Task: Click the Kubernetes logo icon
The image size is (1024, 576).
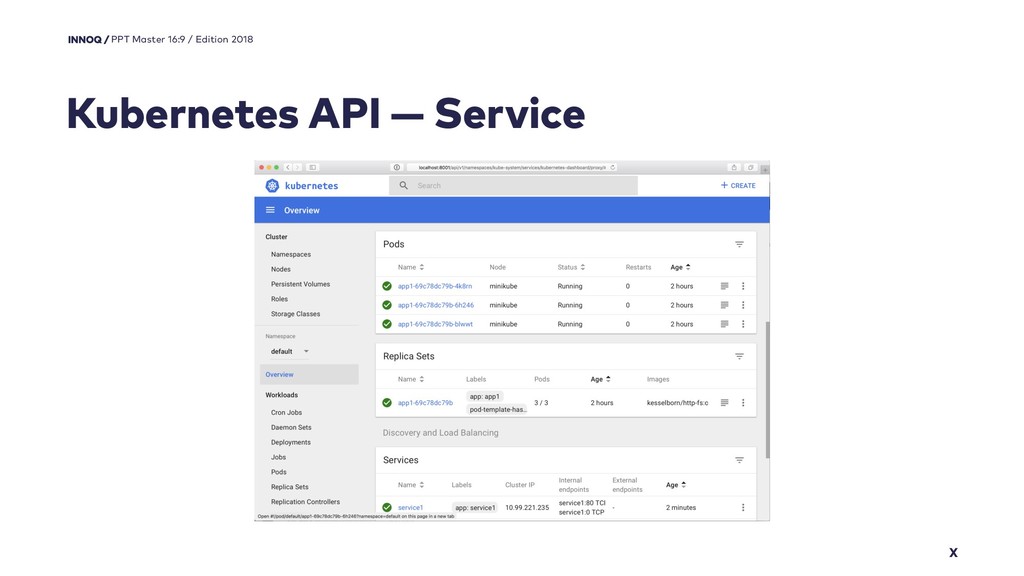Action: pos(272,185)
